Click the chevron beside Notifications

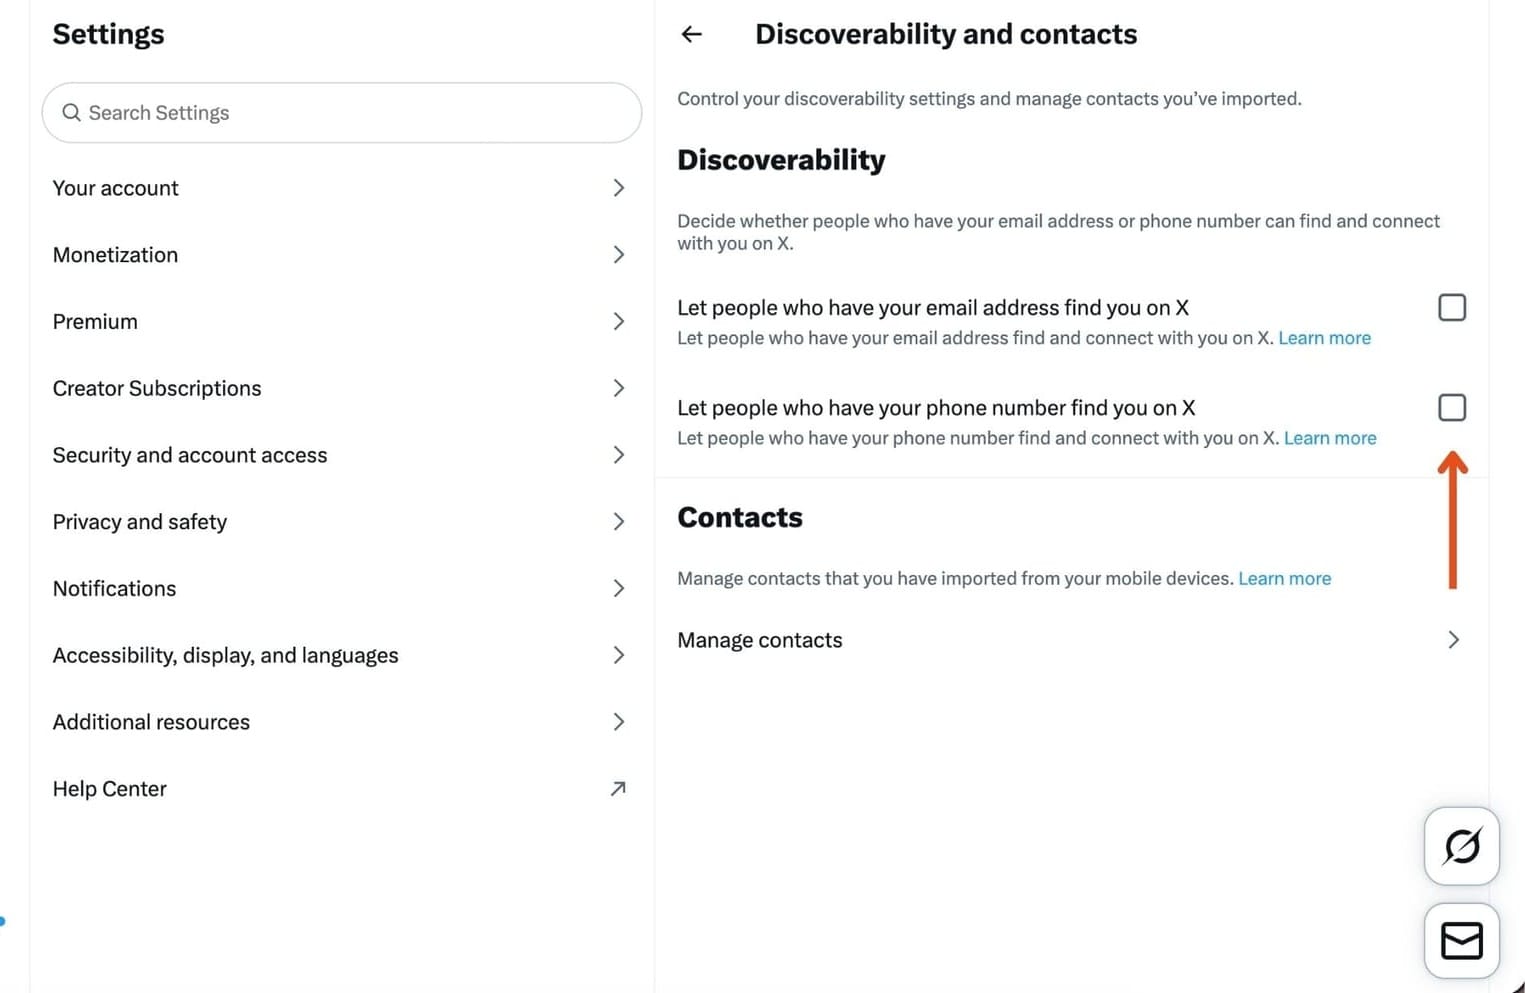(619, 588)
